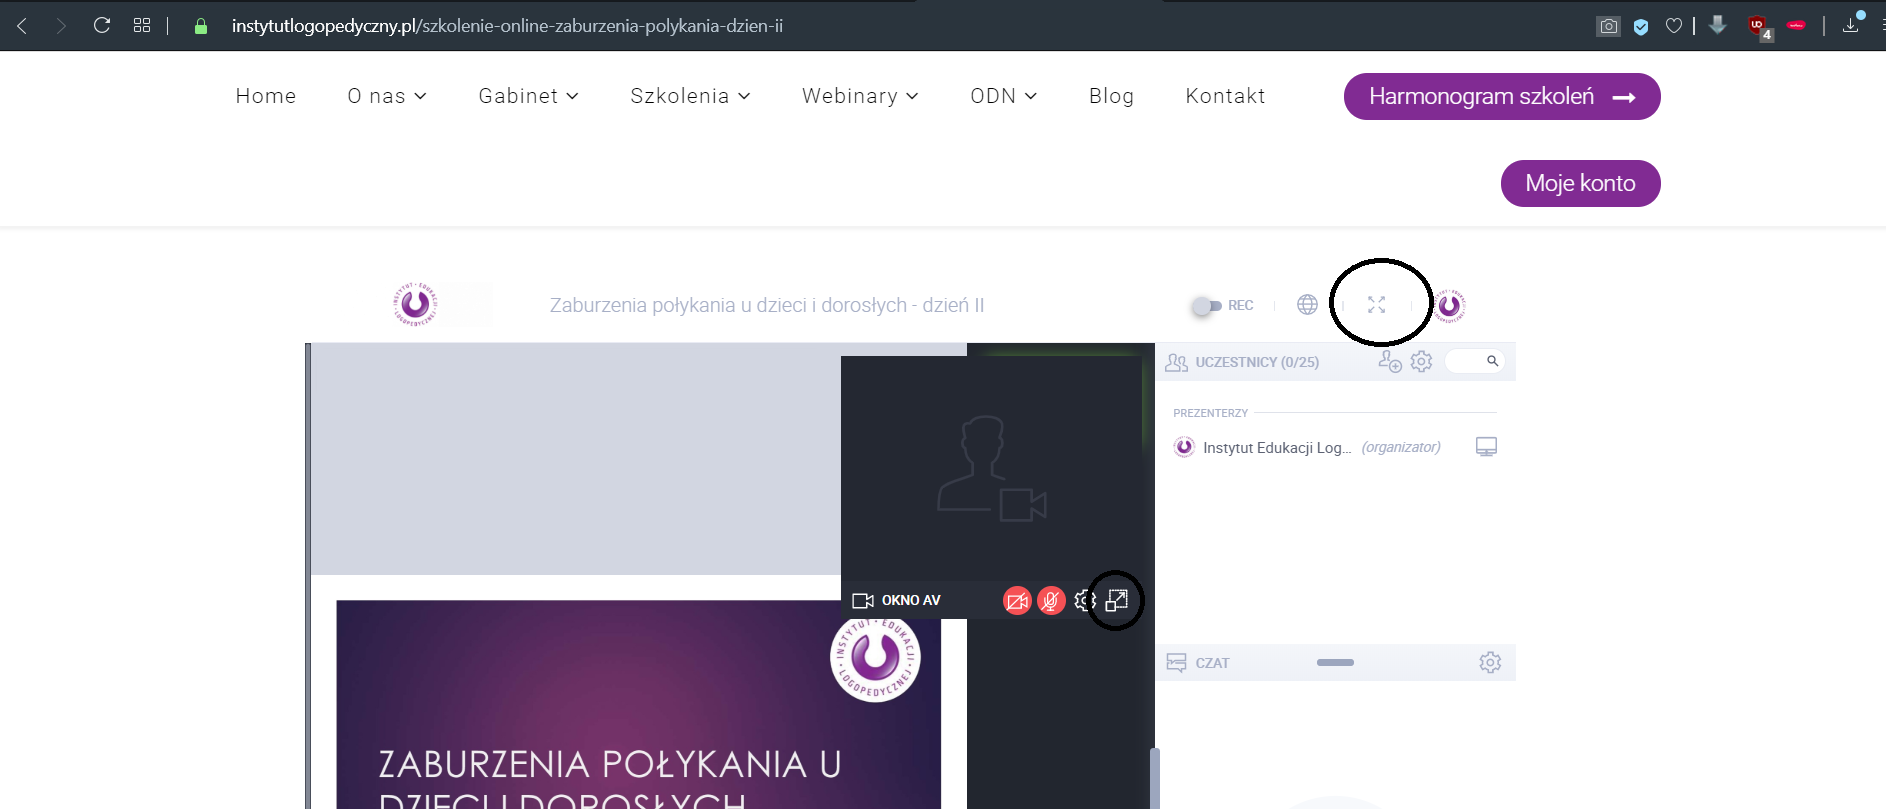Toggle the REC recording switch

click(x=1207, y=306)
